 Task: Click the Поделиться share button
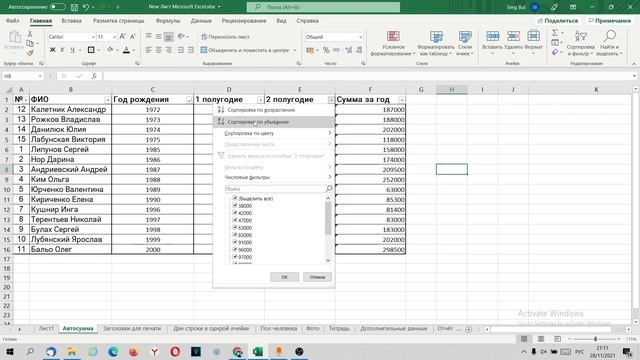point(558,20)
